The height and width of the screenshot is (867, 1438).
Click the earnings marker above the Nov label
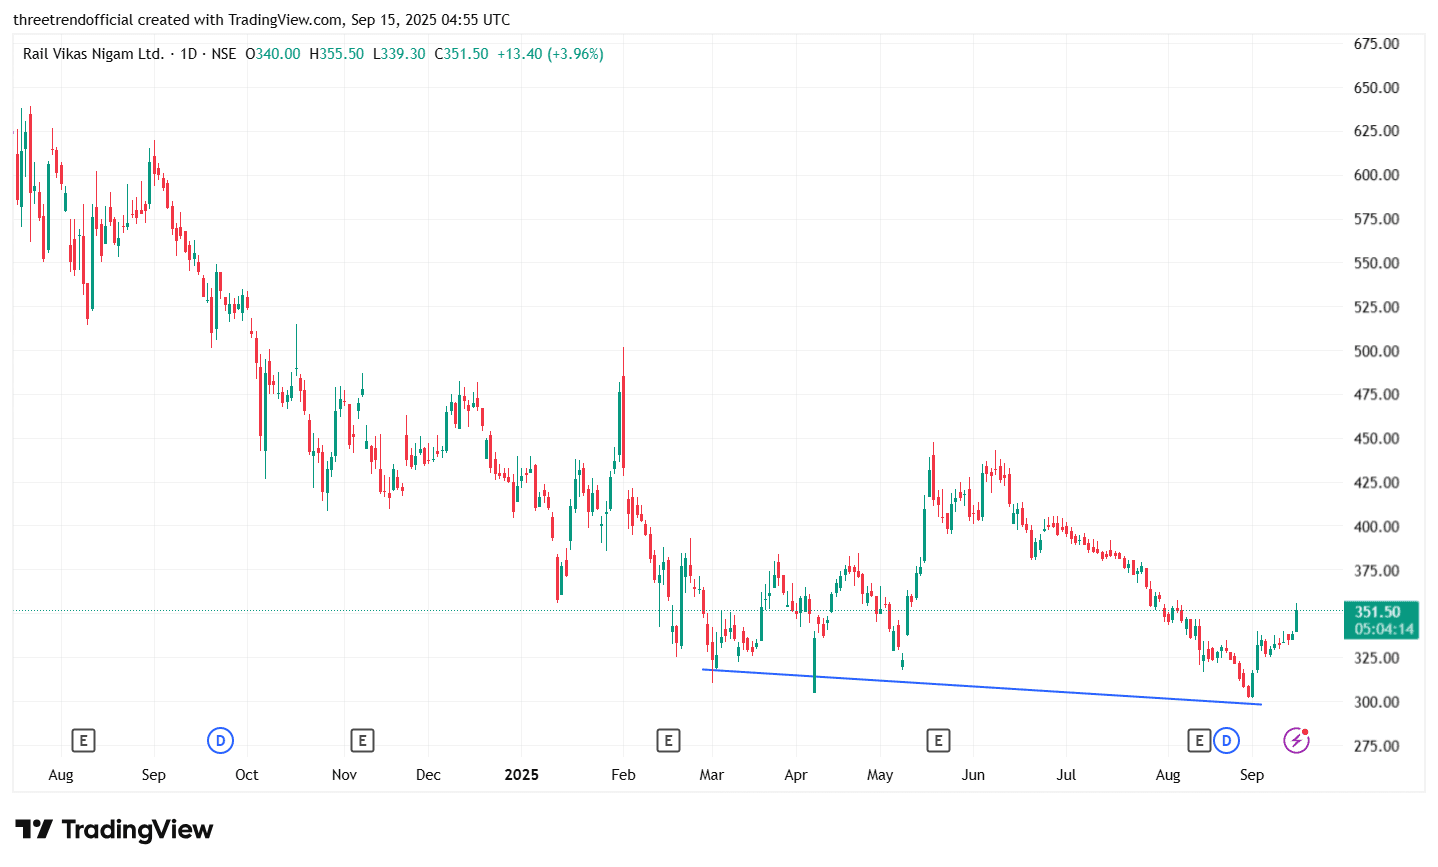pyautogui.click(x=362, y=741)
